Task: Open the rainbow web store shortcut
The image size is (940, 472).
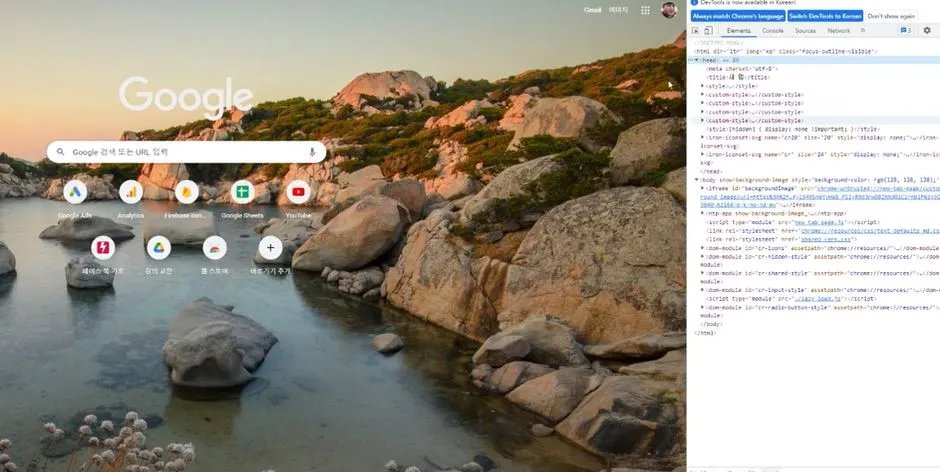Action: click(215, 248)
